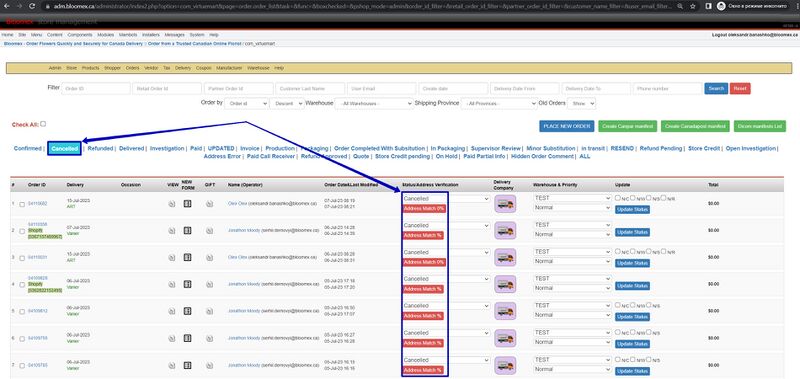This screenshot has width=800, height=379.
Task: Open the NEW FORM icon in row 1
Action: (x=187, y=204)
